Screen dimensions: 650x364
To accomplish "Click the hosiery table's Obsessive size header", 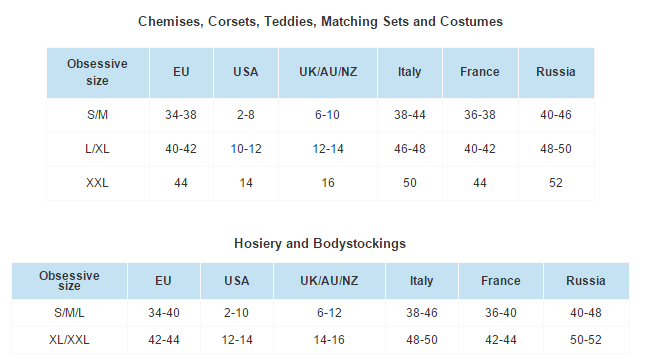I will (x=69, y=281).
